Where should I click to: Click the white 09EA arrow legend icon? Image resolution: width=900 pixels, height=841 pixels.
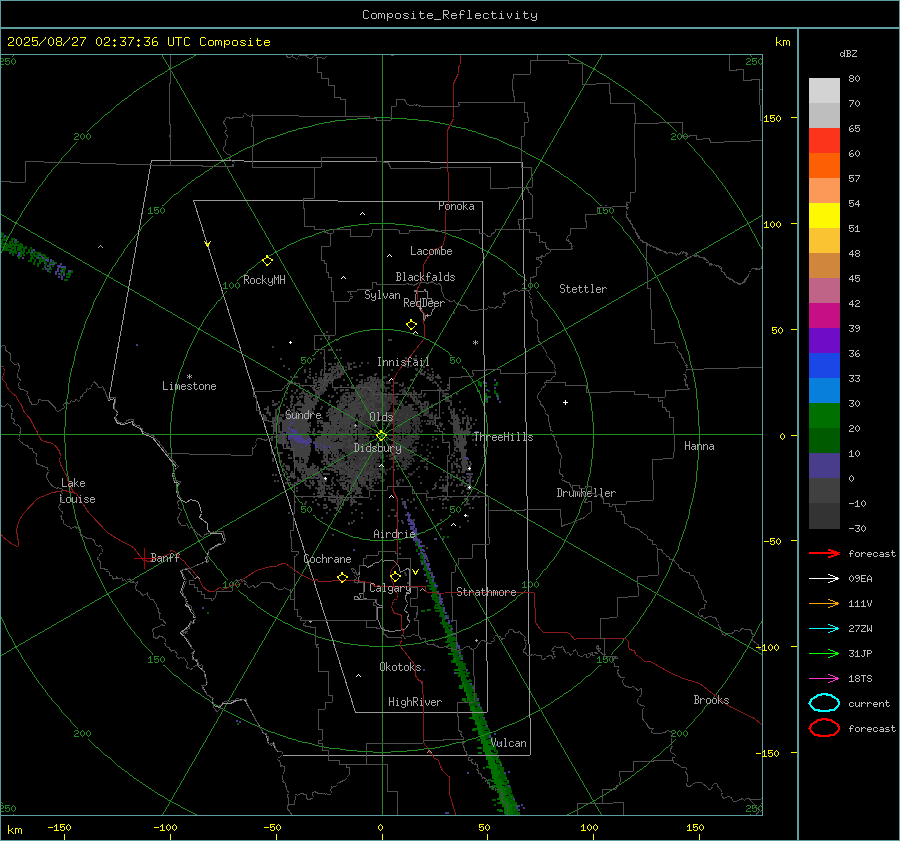(824, 578)
